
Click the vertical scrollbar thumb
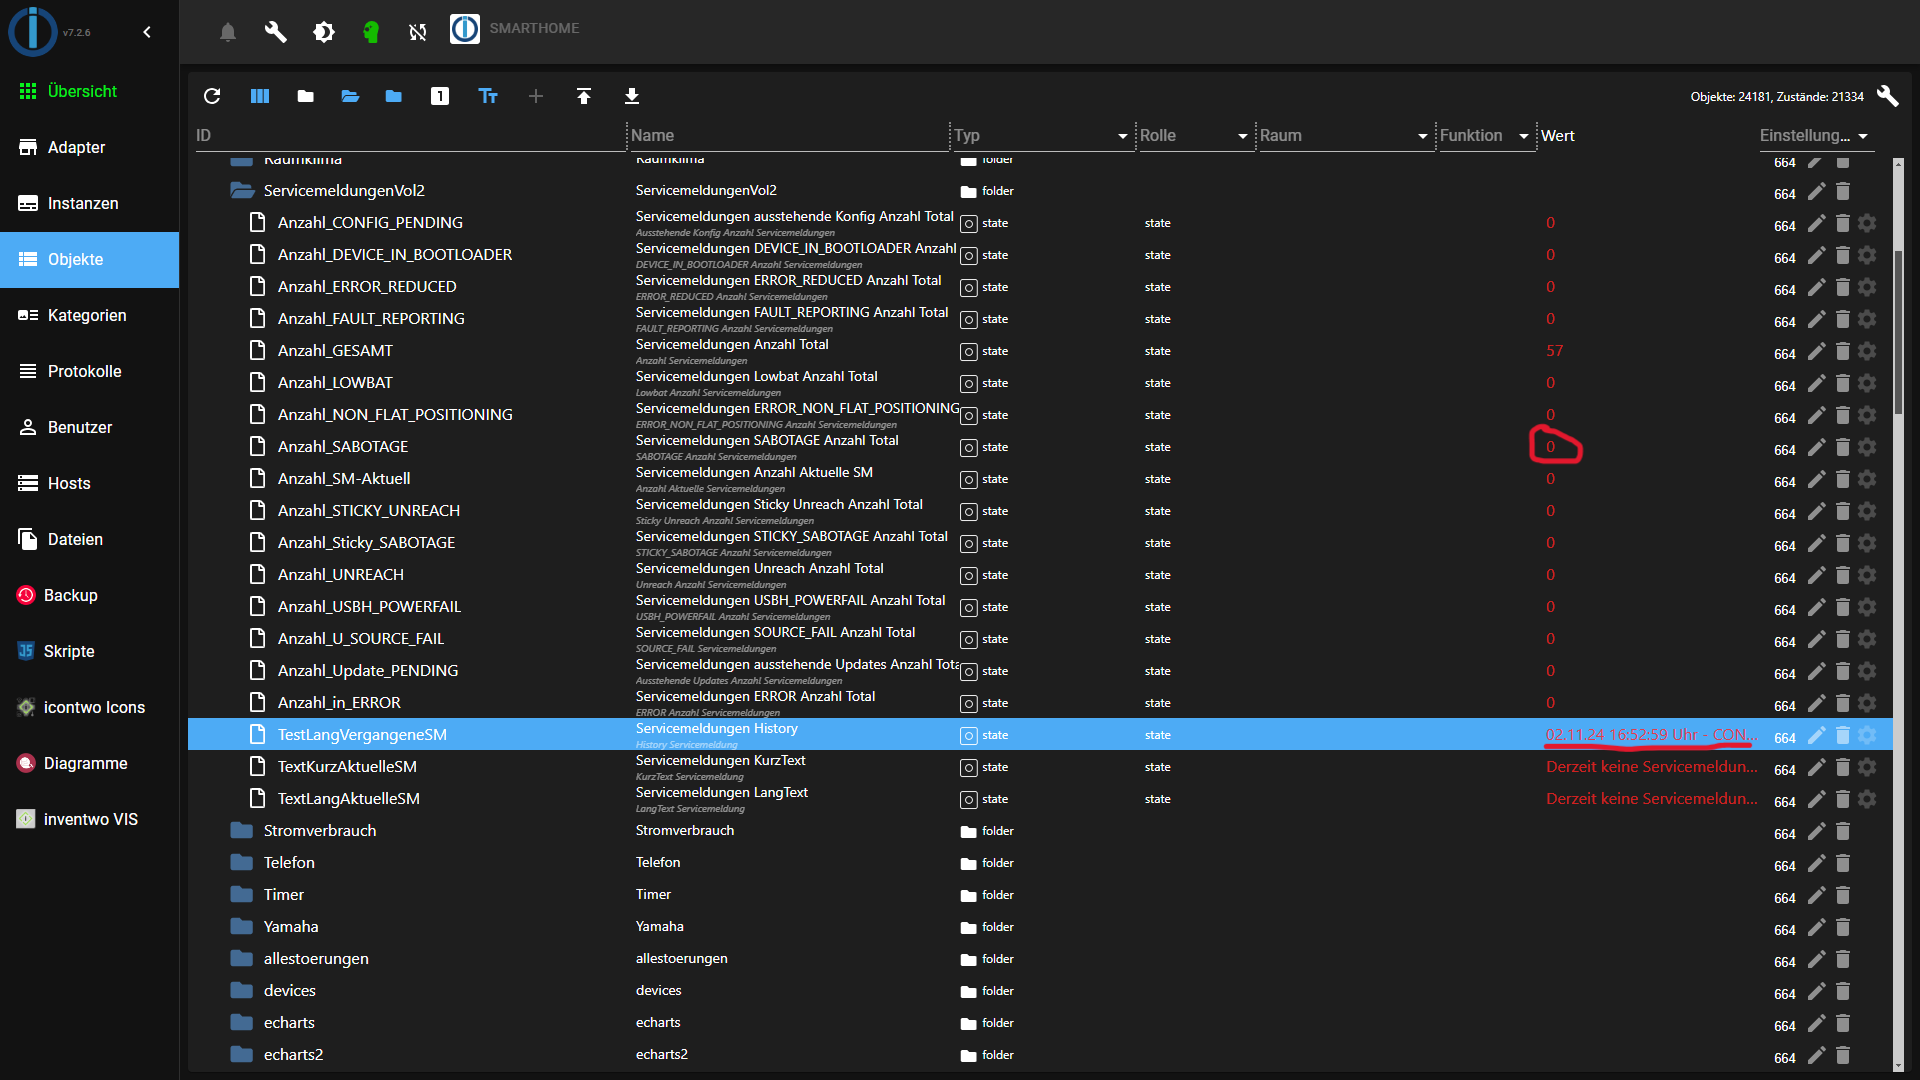(1898, 332)
